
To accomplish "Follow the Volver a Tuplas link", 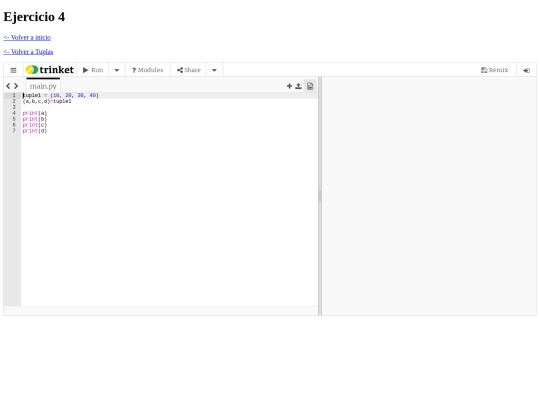I will (x=28, y=52).
